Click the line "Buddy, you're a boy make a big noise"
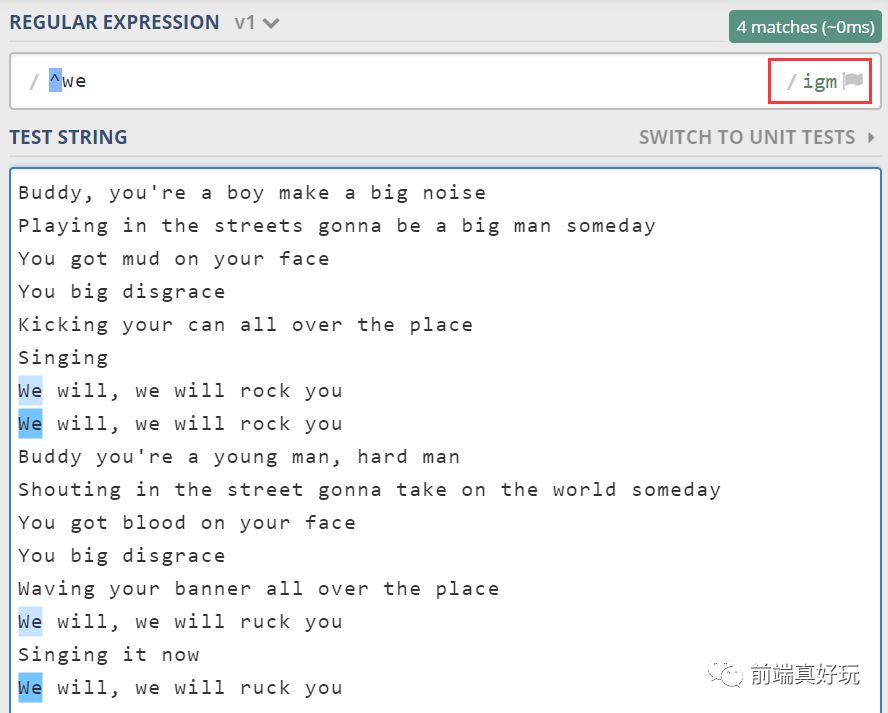 click(x=252, y=193)
